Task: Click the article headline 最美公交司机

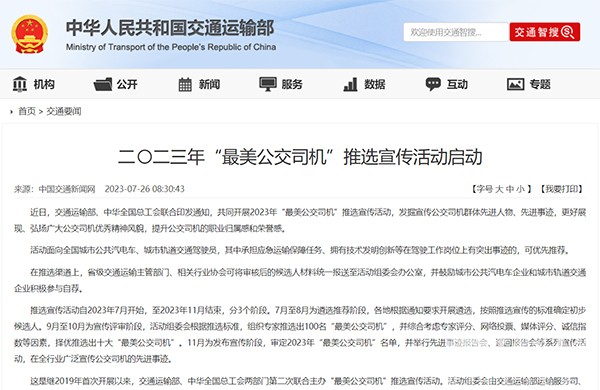Action: (x=300, y=157)
